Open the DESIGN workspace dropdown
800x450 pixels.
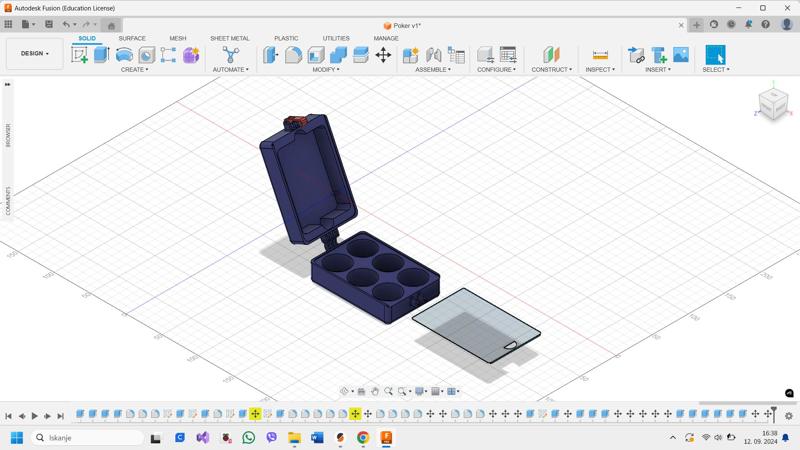point(35,53)
